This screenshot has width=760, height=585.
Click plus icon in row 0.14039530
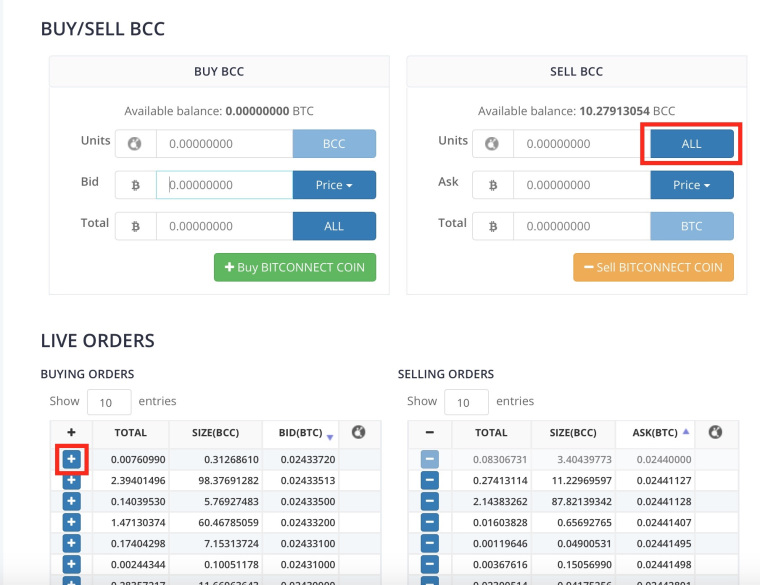click(x=71, y=501)
